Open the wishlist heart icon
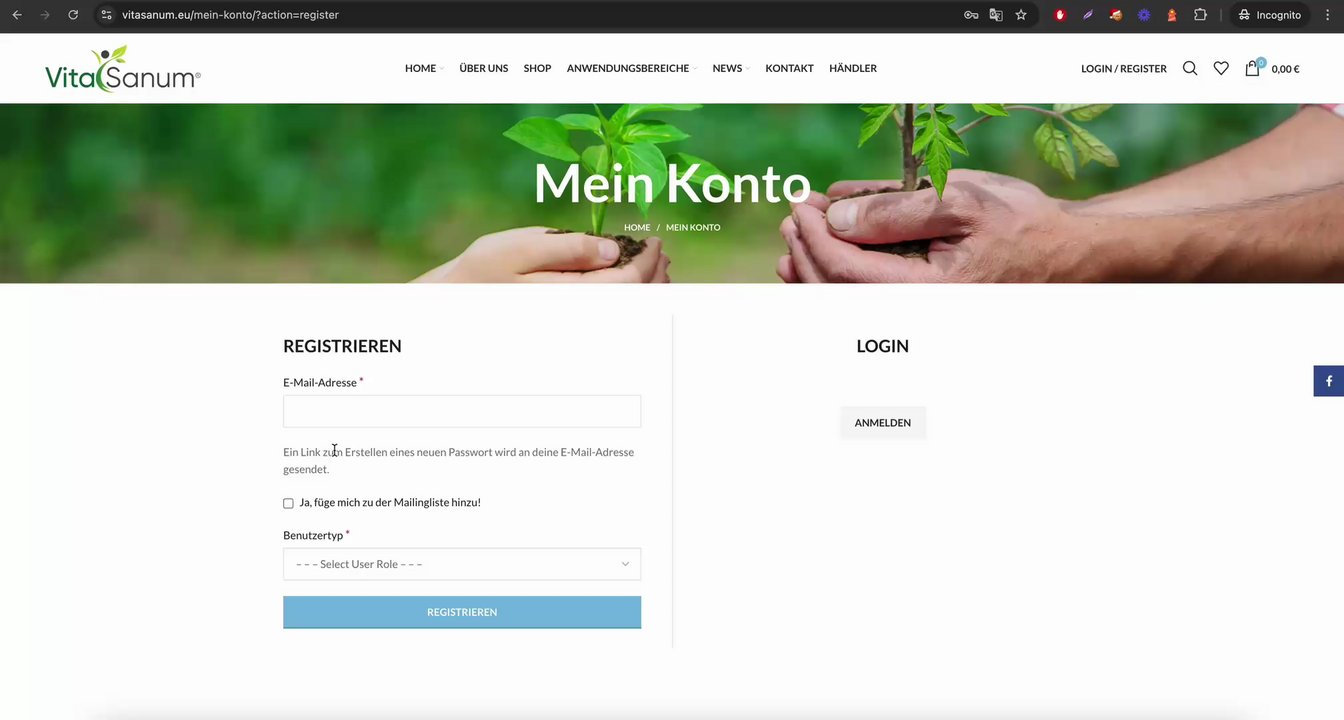 pos(1221,68)
